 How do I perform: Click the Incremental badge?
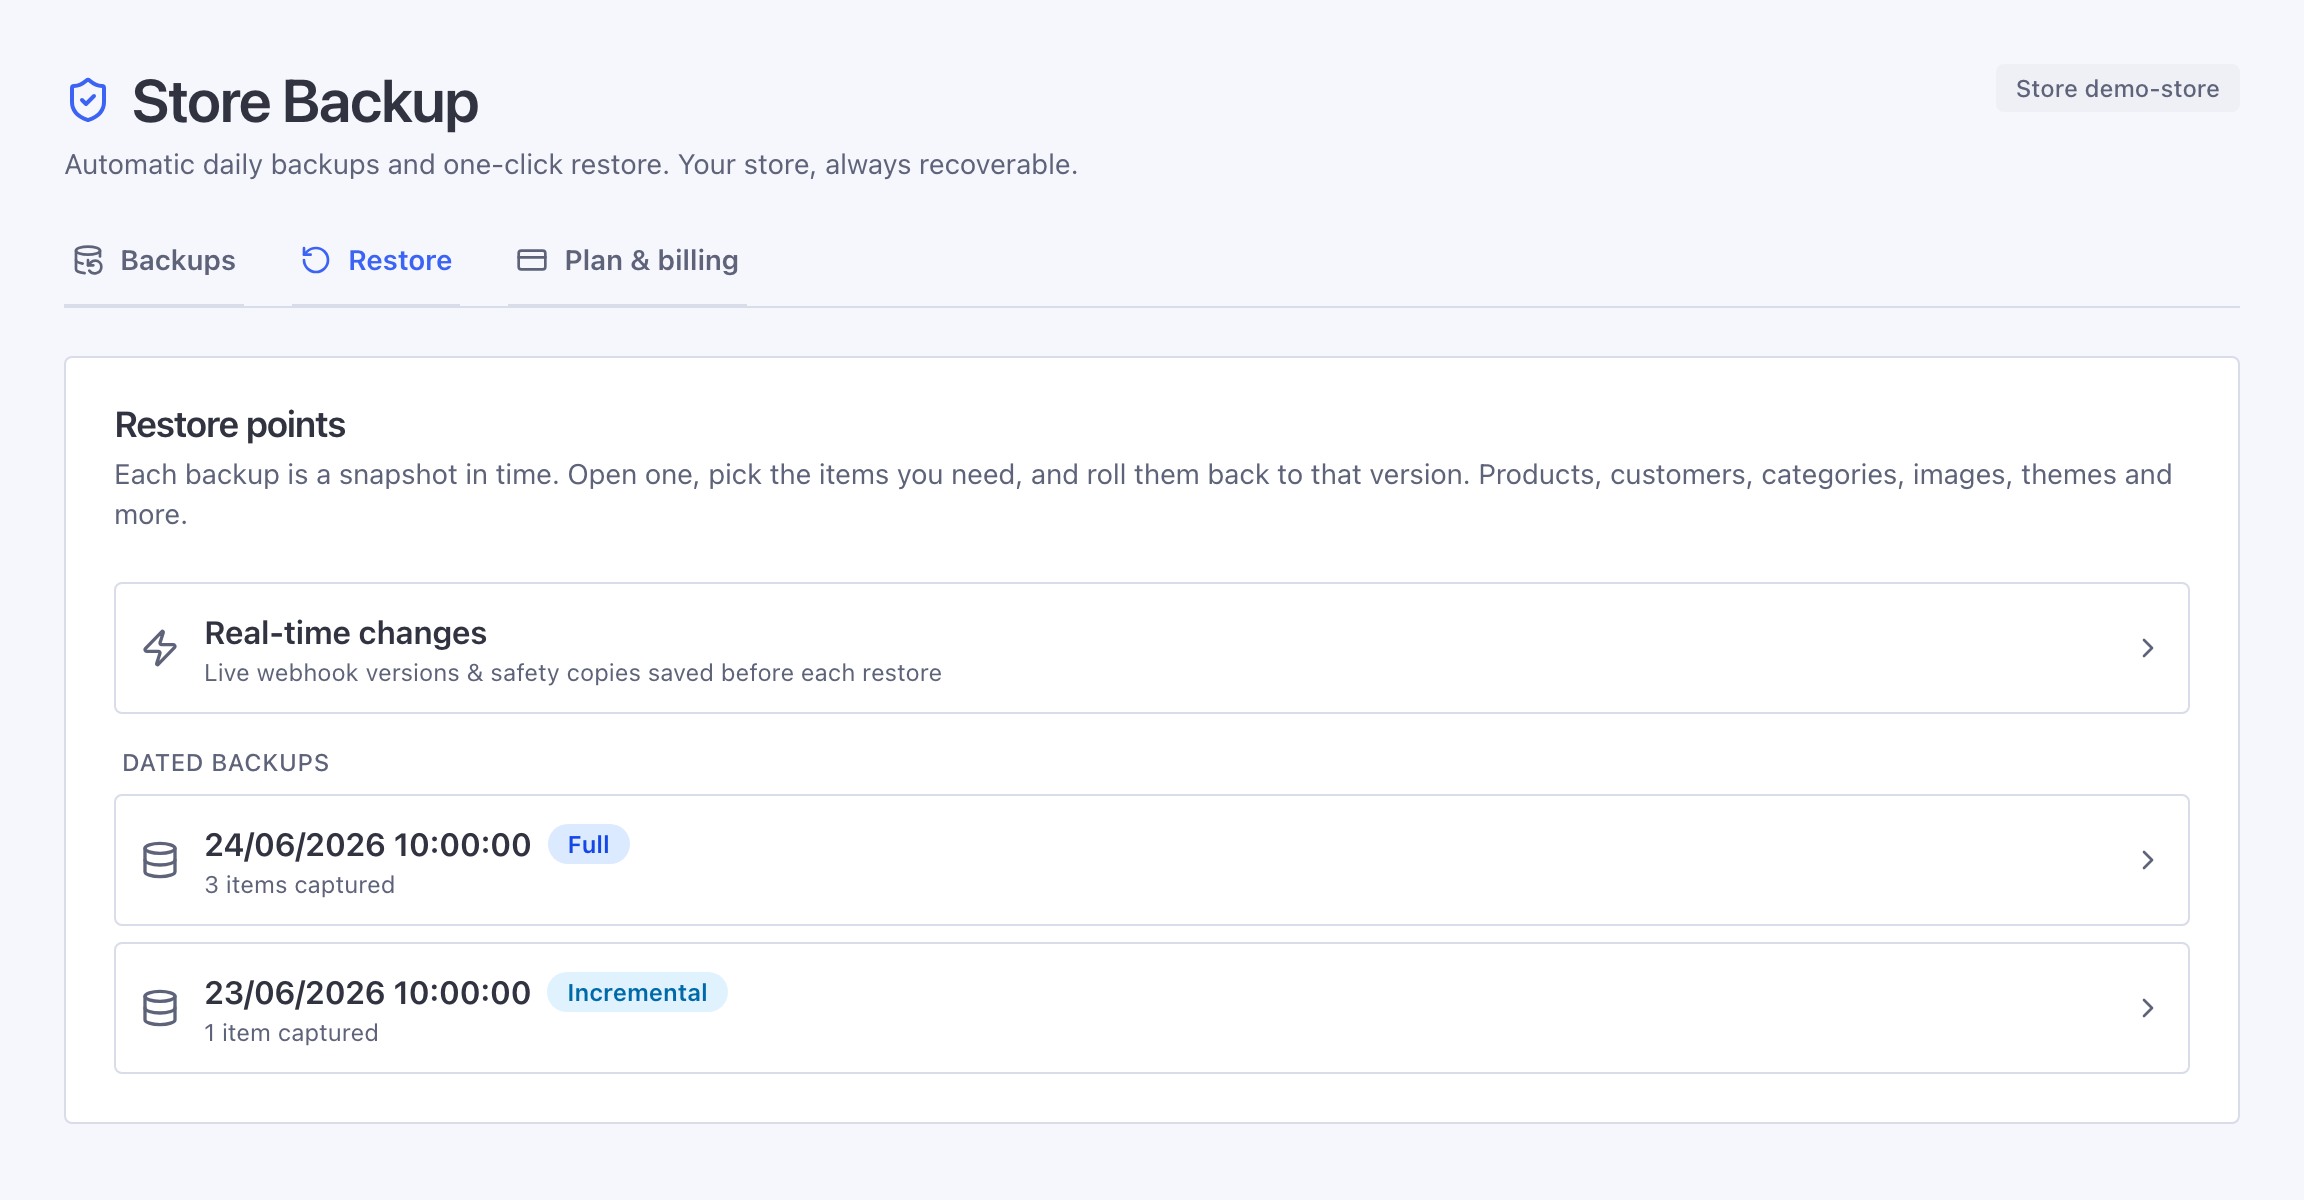click(x=637, y=993)
